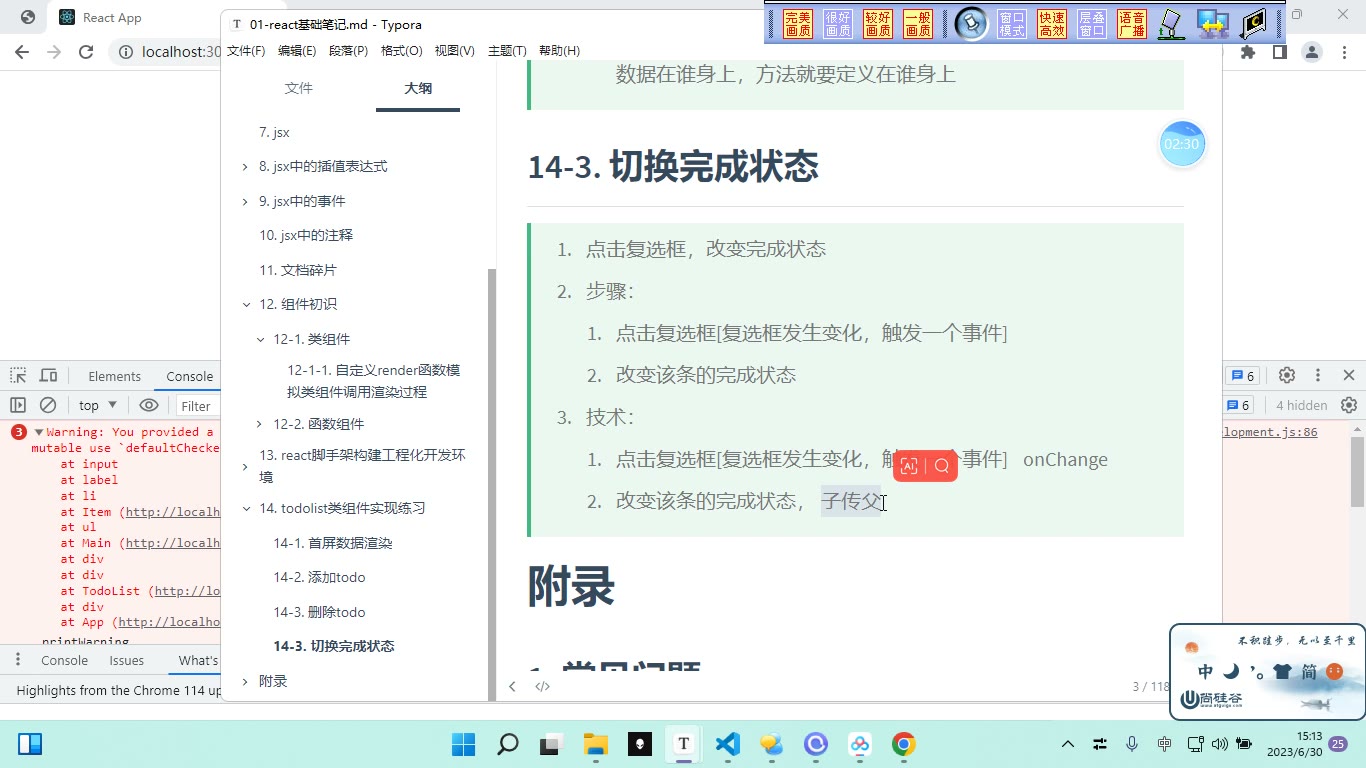Pick the 一般画质 quality option
This screenshot has height=768, width=1366.
point(918,24)
